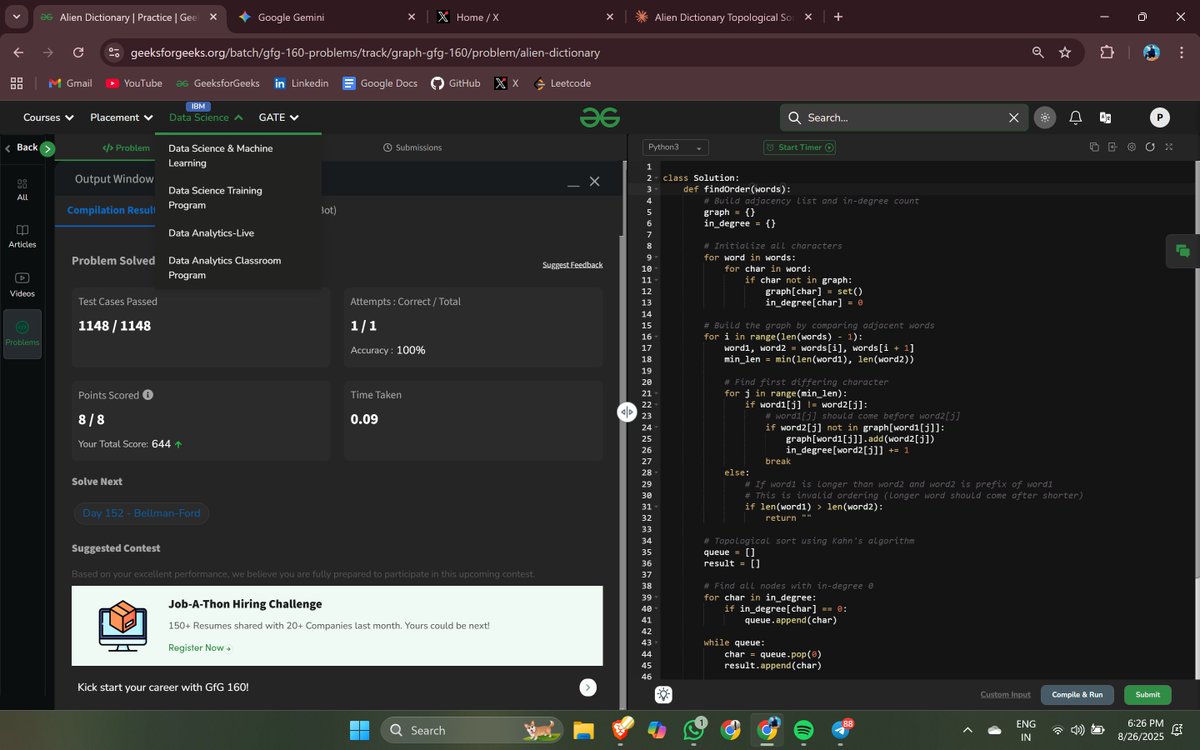
Task: Open the Windows Start menu
Action: click(x=360, y=730)
